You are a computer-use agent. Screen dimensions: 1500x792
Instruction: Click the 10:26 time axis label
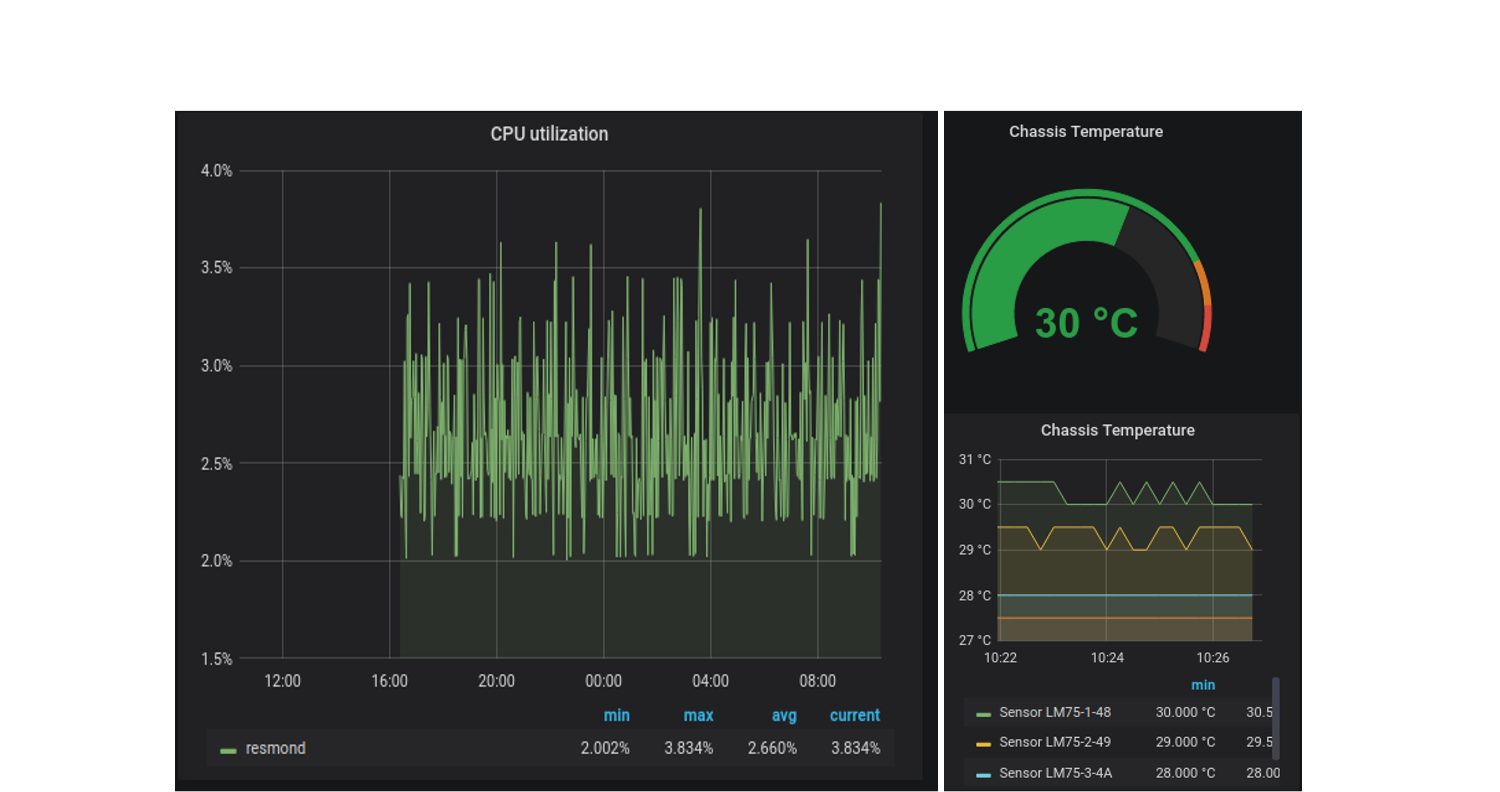1213,658
